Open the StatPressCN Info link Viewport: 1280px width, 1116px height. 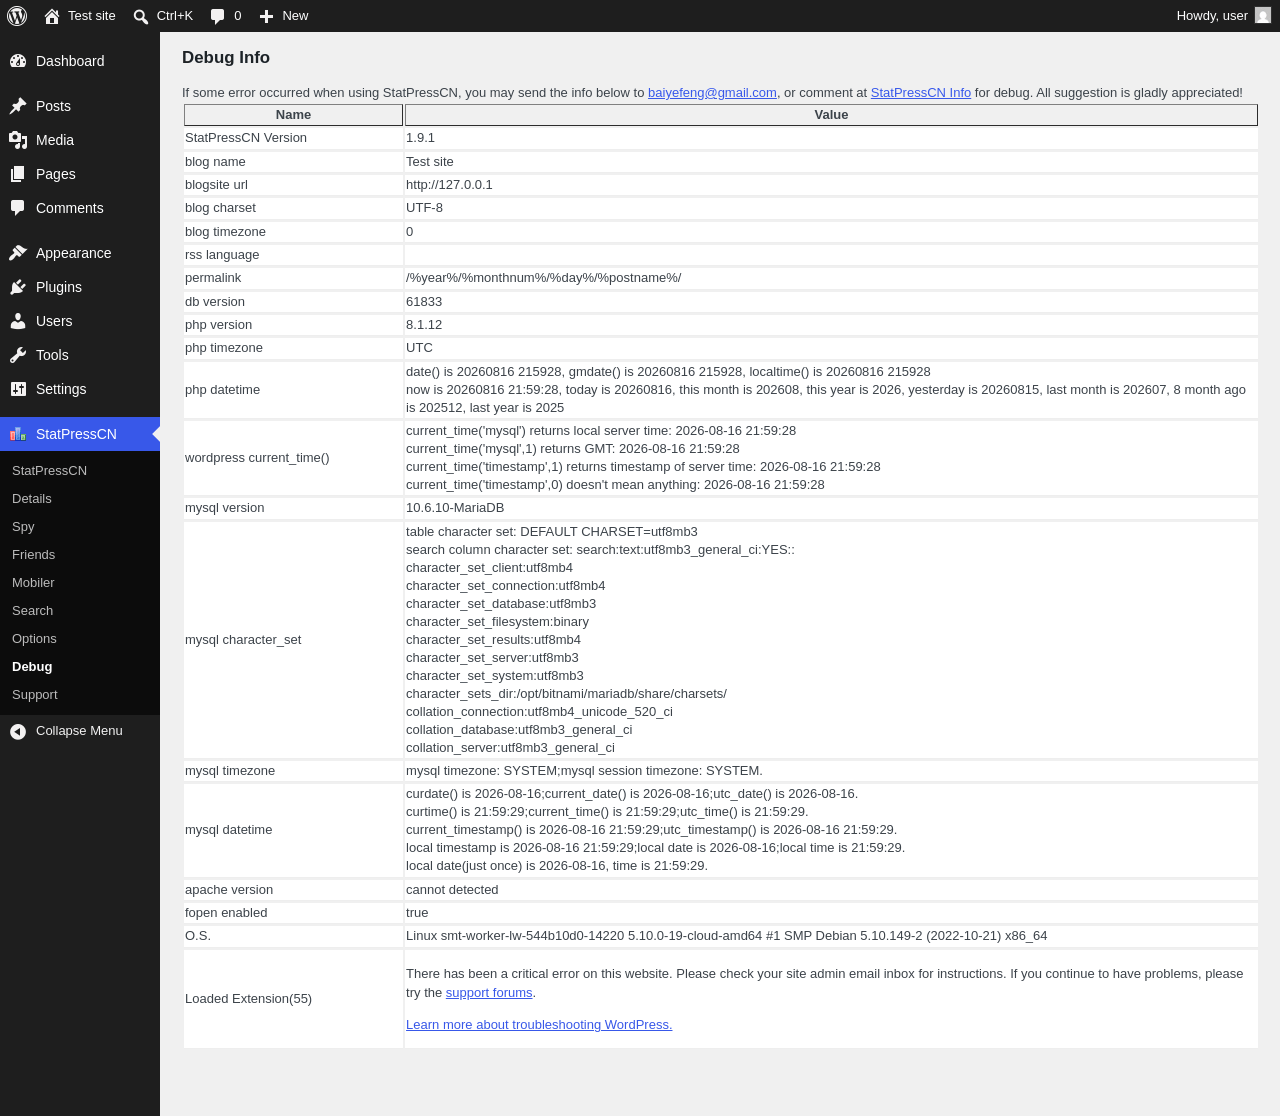tap(920, 93)
